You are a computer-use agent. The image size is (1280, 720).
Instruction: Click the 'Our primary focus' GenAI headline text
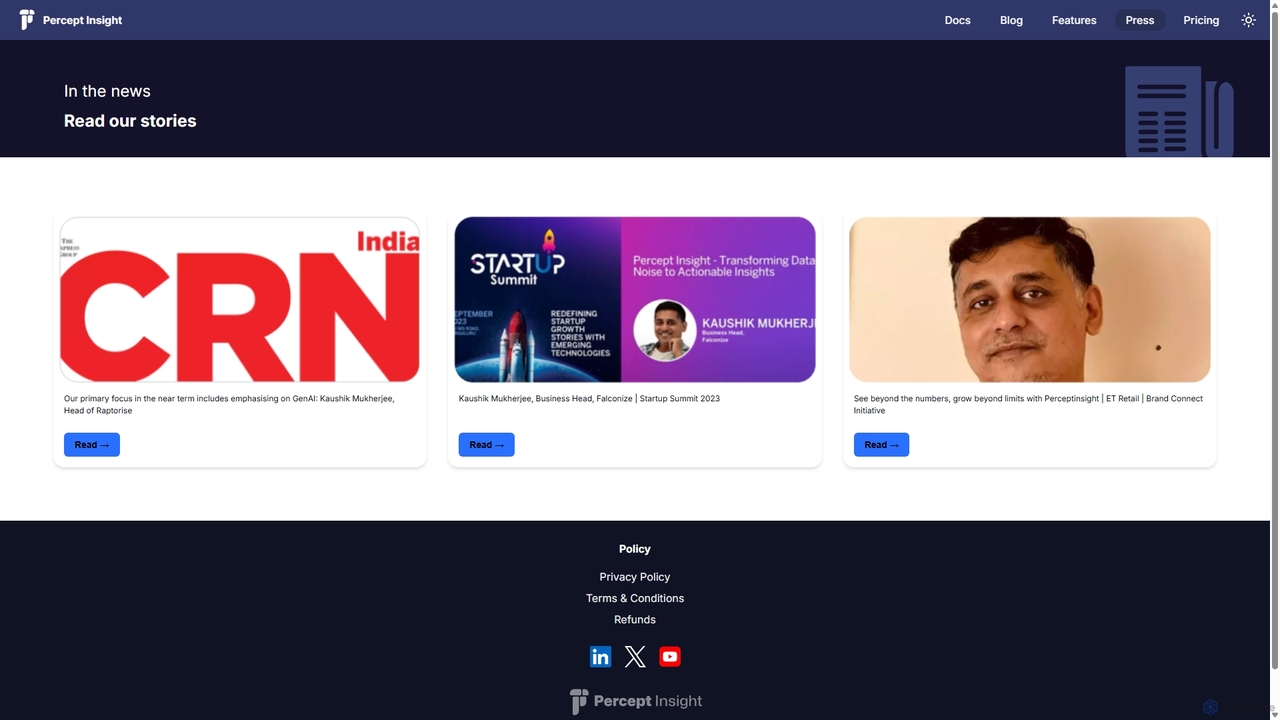click(229, 404)
